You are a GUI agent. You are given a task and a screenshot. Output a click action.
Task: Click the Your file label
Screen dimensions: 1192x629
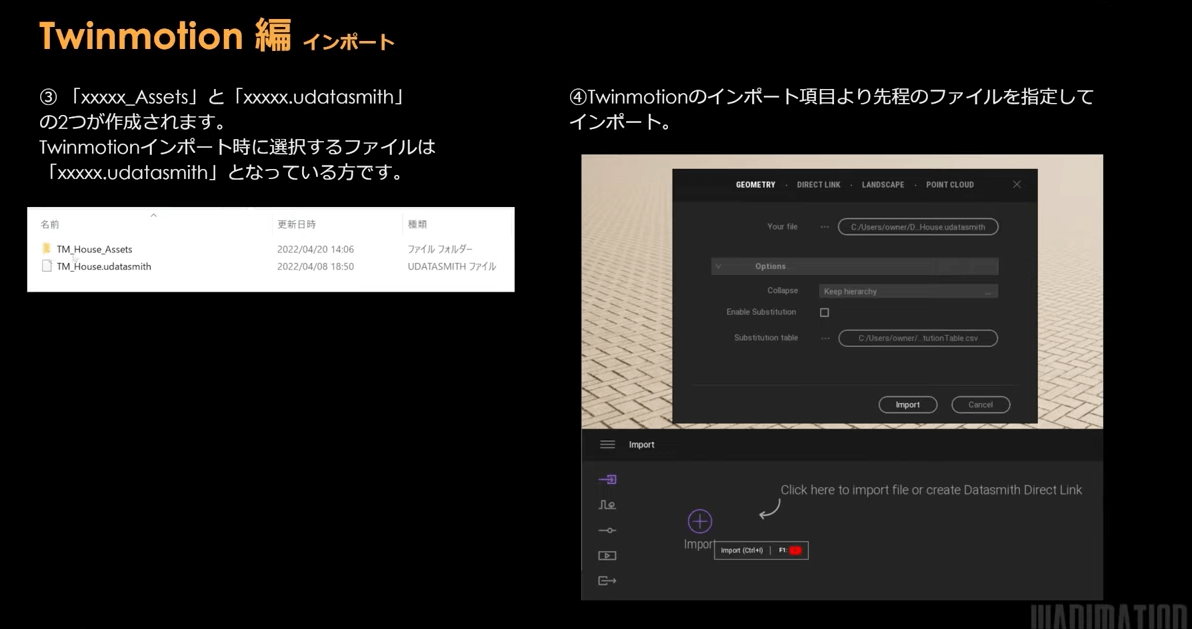[x=782, y=227]
